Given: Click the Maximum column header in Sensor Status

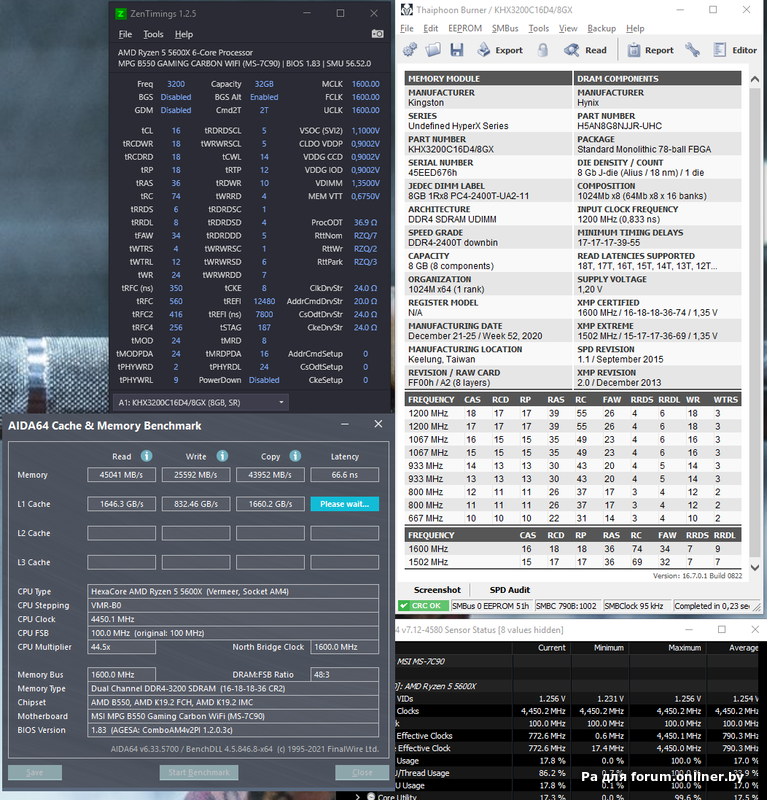Looking at the screenshot, I should point(684,648).
